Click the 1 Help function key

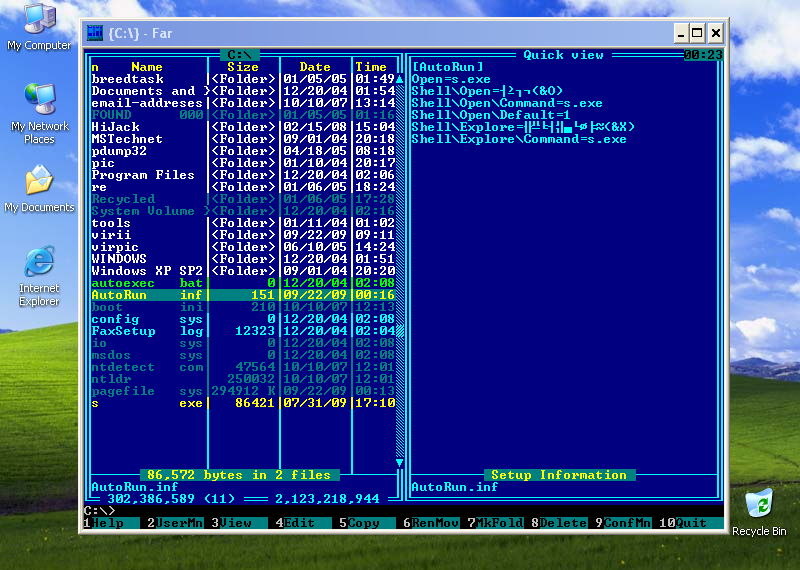tap(111, 523)
